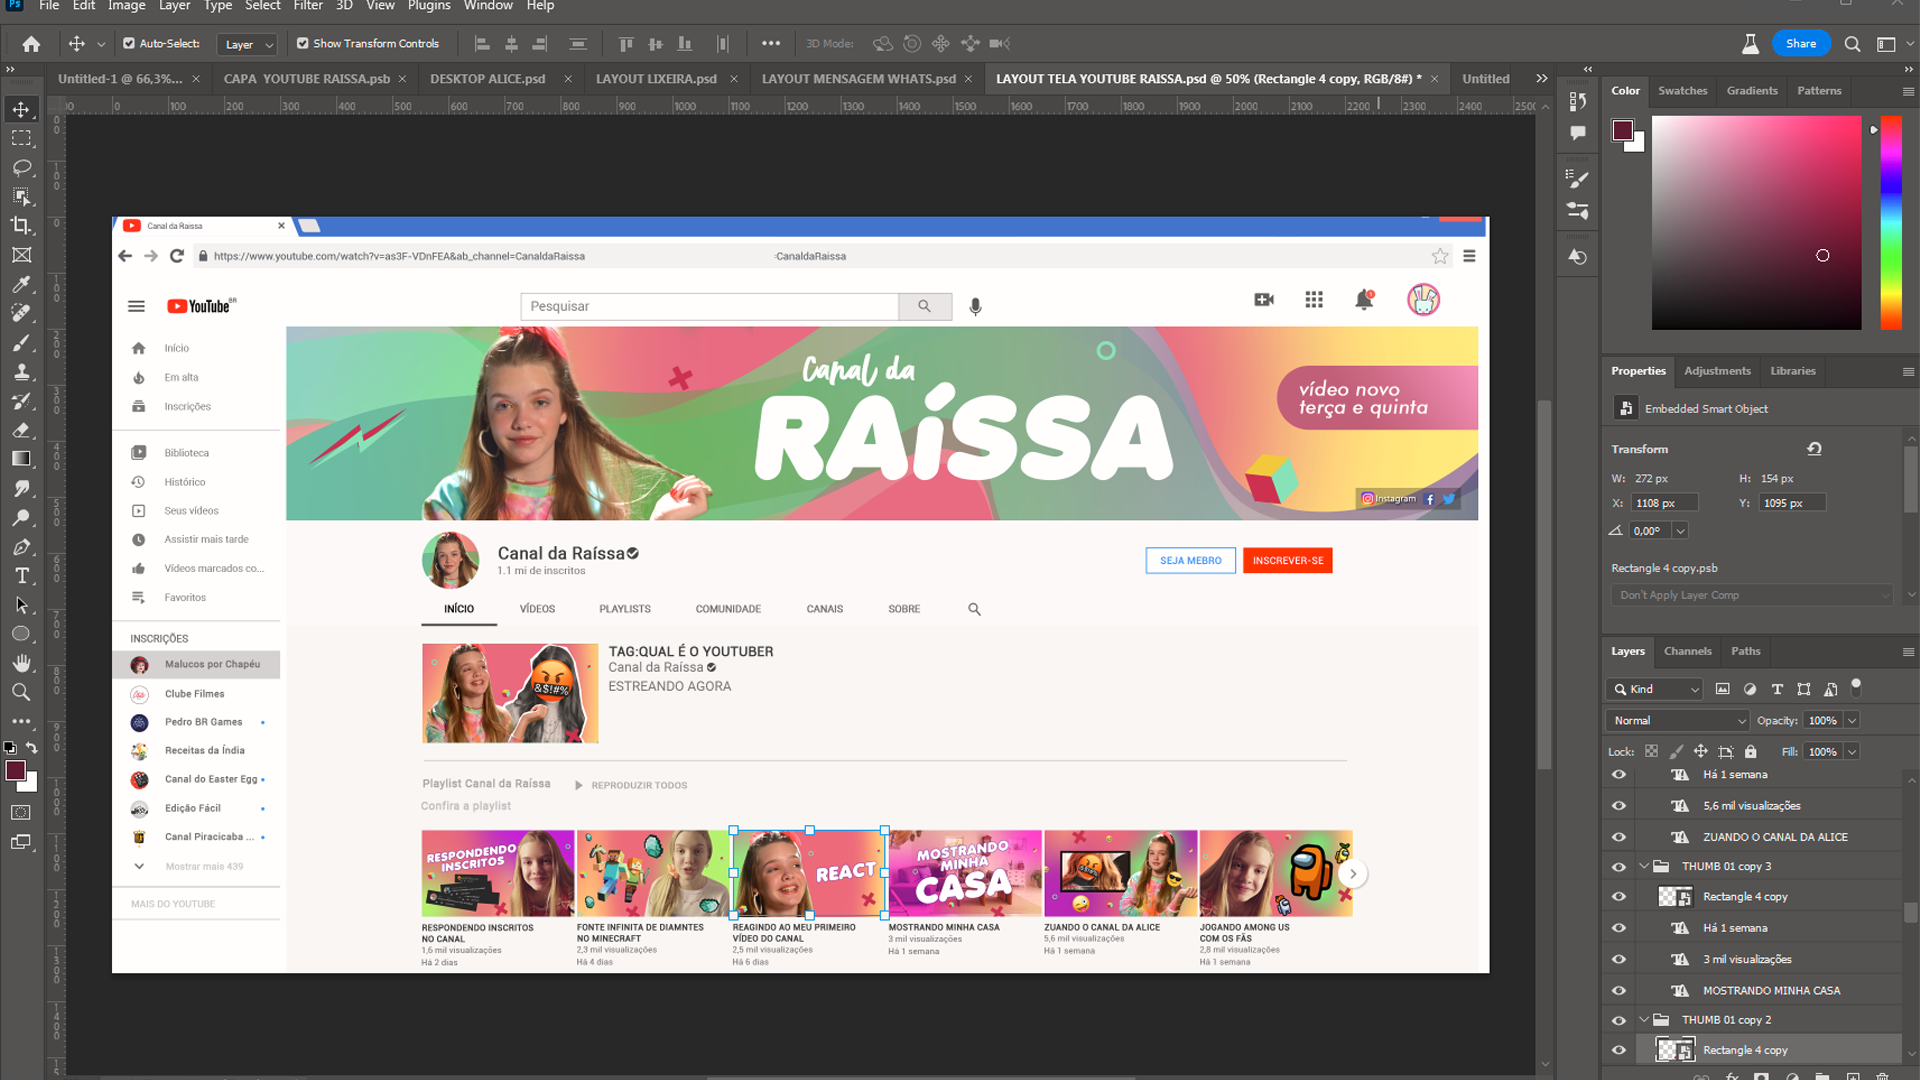1920x1080 pixels.
Task: Select the Ellipse shape tool
Action: pyautogui.click(x=21, y=634)
